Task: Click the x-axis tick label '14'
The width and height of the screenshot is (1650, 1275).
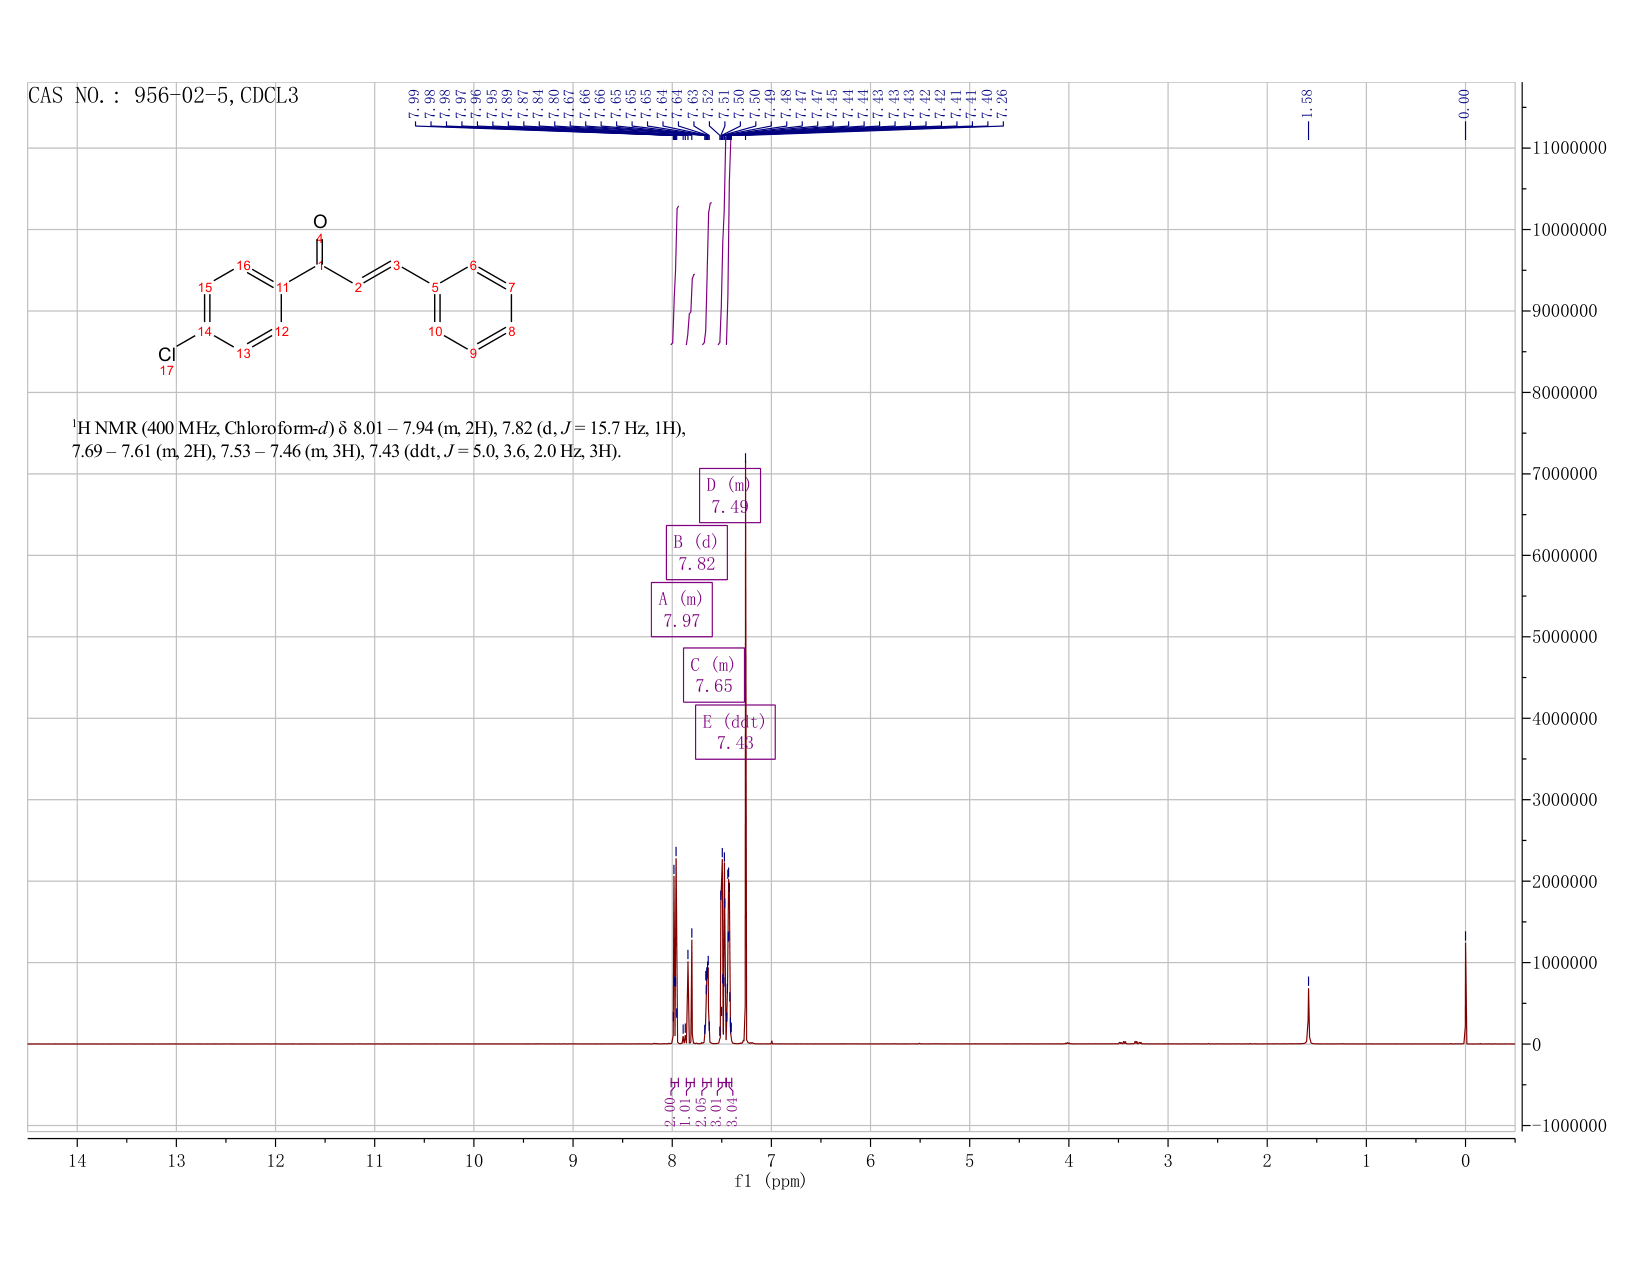Action: (77, 1161)
